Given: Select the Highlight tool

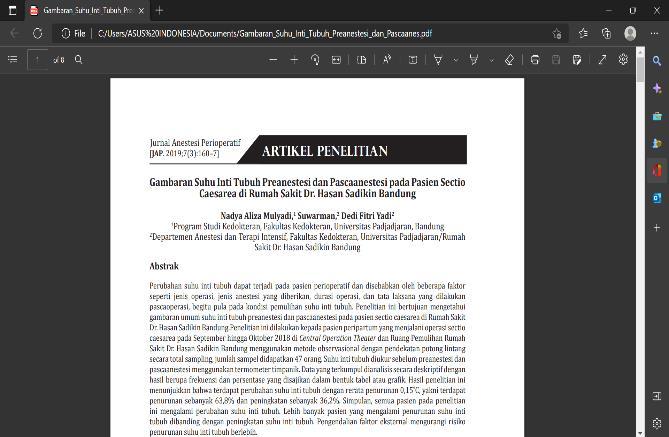Looking at the screenshot, I should [x=474, y=60].
